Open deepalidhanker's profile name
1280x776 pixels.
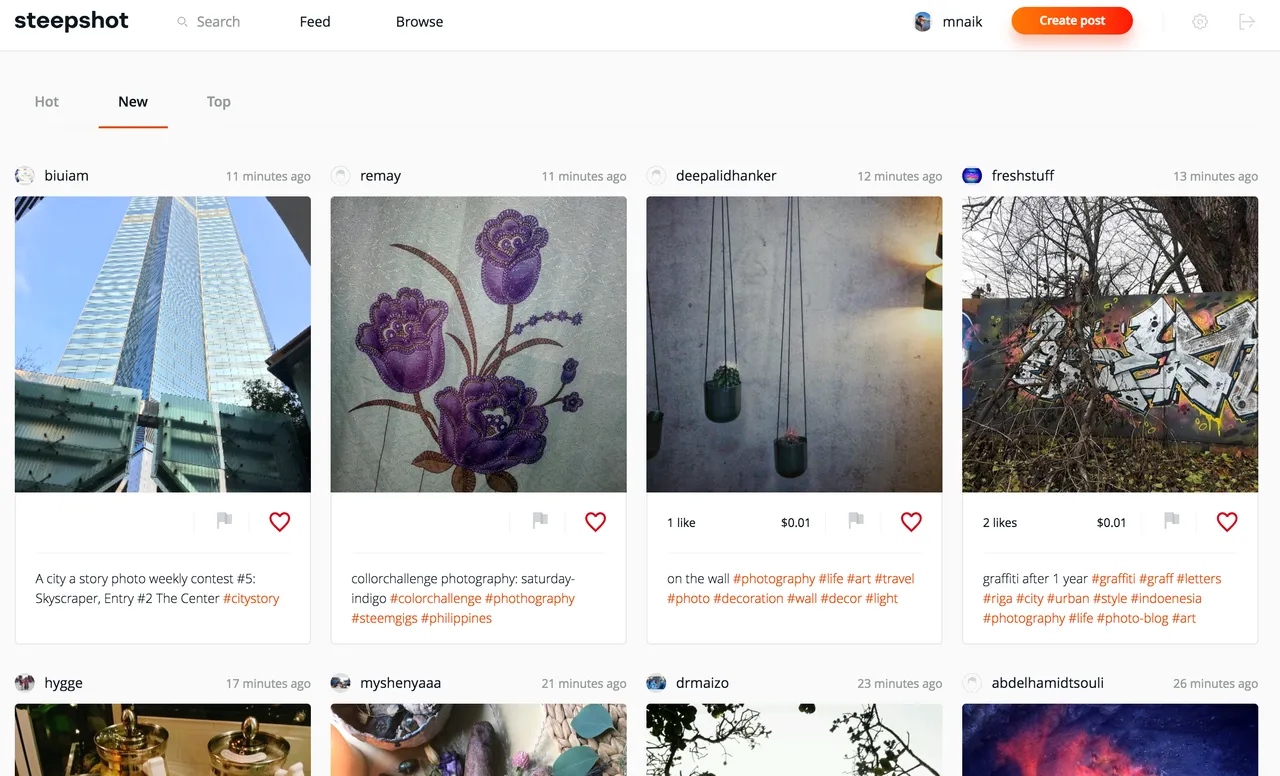[726, 176]
